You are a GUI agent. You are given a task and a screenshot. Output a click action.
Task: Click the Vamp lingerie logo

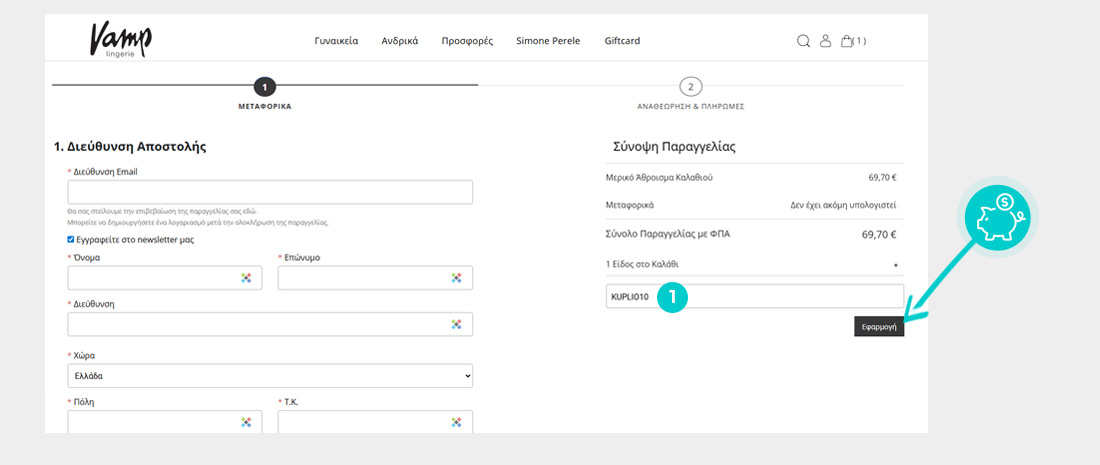(x=120, y=40)
